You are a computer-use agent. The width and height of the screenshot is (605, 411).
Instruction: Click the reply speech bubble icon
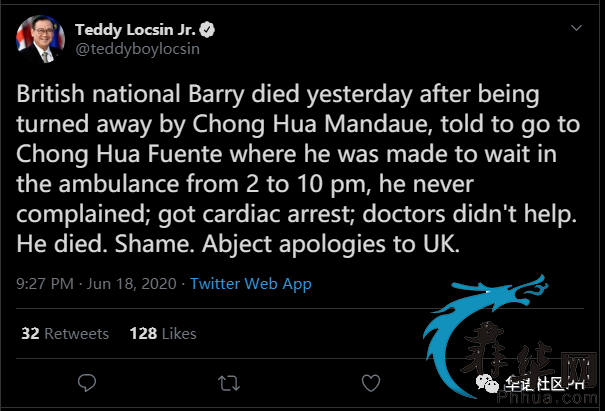(x=87, y=382)
